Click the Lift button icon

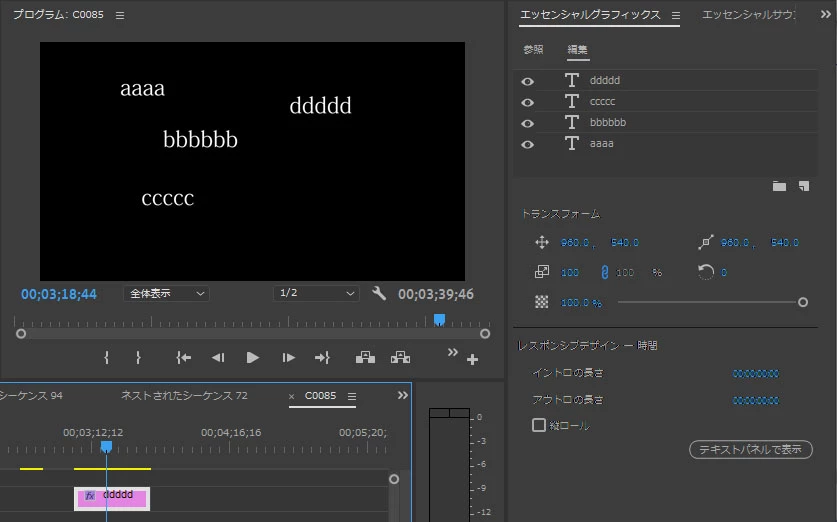point(366,358)
